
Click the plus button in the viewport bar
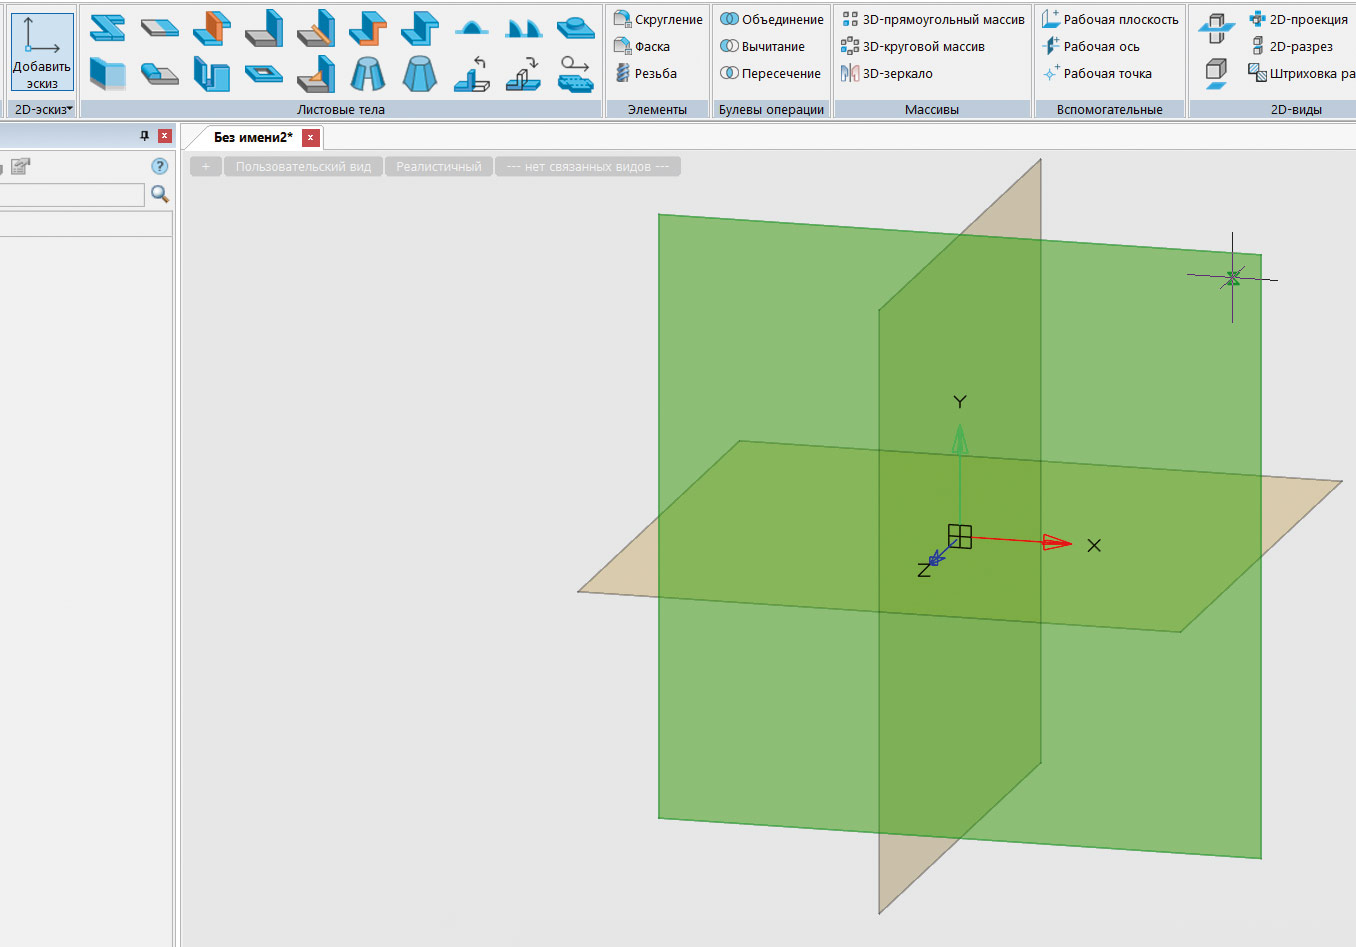(x=206, y=167)
